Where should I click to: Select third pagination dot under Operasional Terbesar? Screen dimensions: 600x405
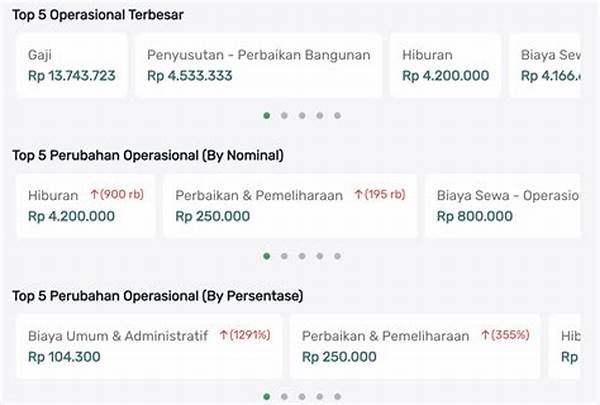click(x=302, y=115)
